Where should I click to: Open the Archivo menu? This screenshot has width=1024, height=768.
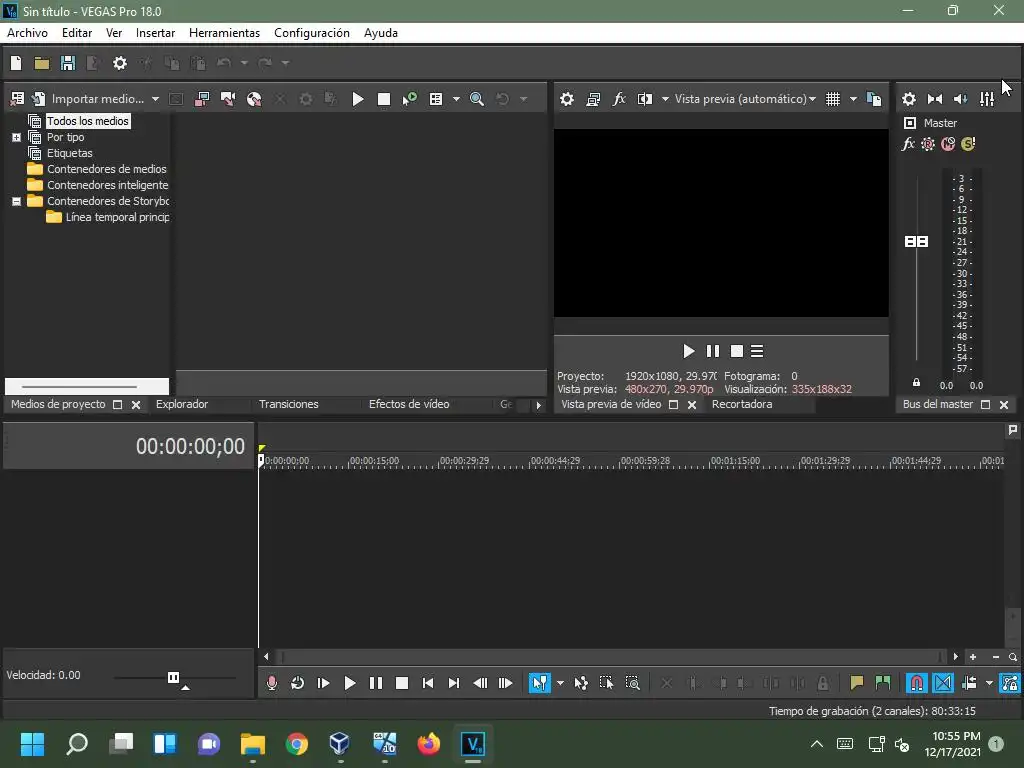[27, 33]
